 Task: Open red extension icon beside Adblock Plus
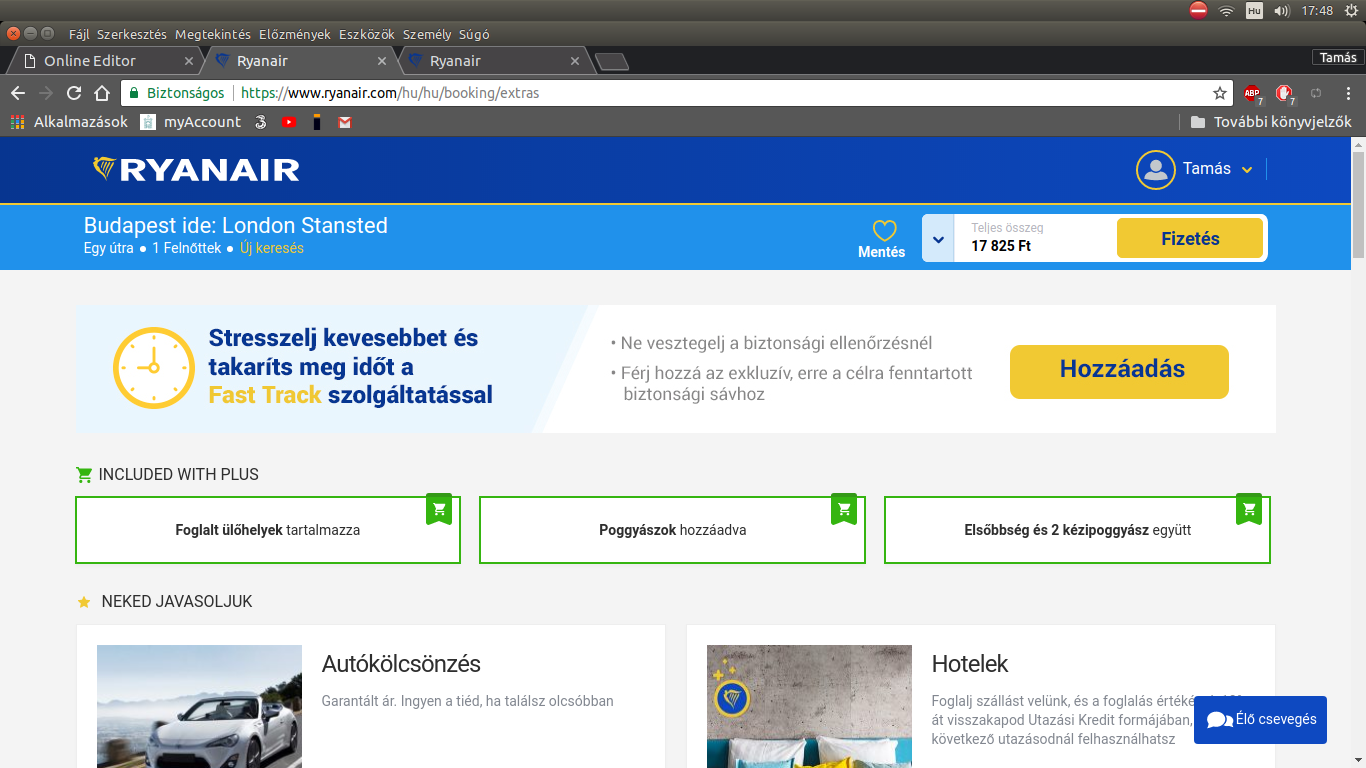click(1284, 94)
